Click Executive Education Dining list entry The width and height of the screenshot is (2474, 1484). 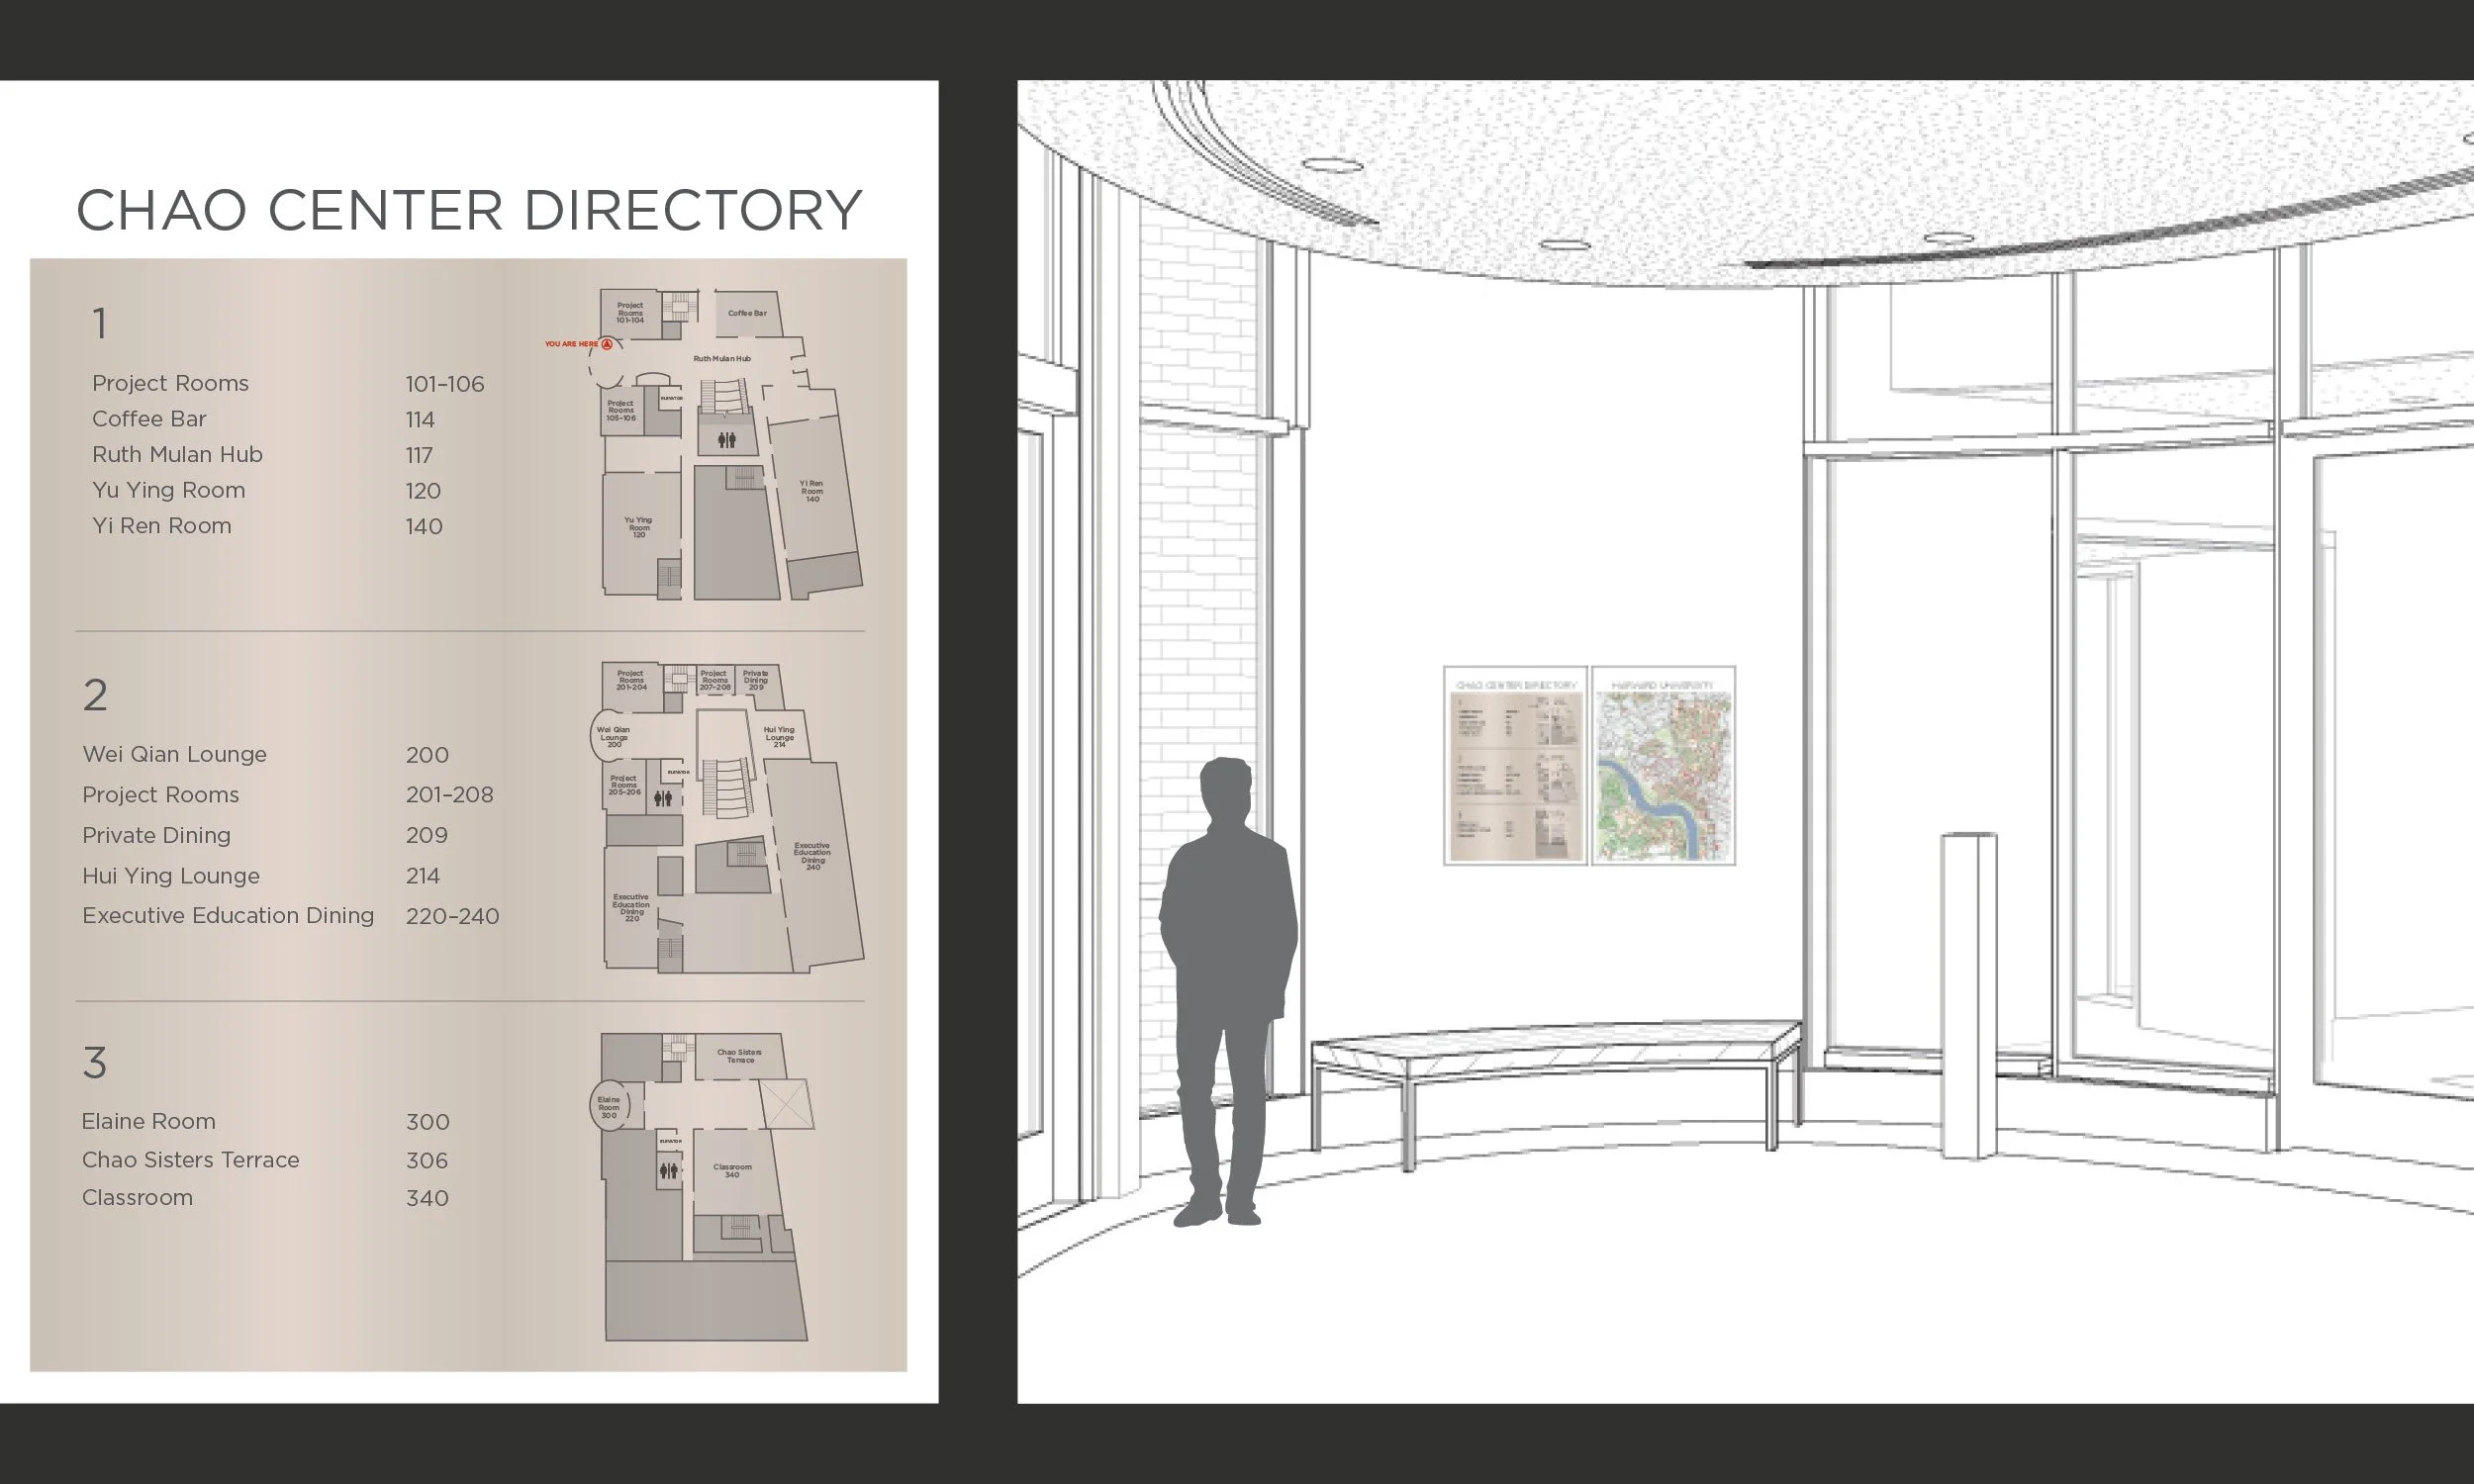click(228, 916)
